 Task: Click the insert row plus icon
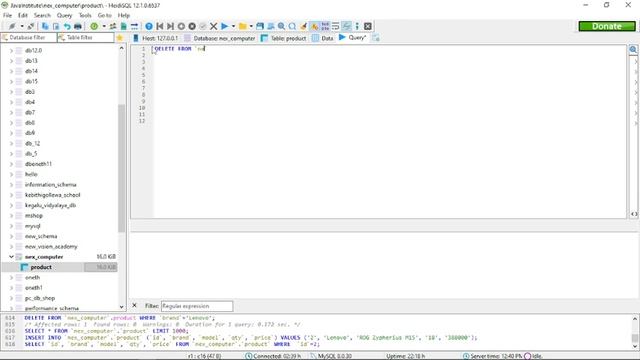click(x=181, y=26)
